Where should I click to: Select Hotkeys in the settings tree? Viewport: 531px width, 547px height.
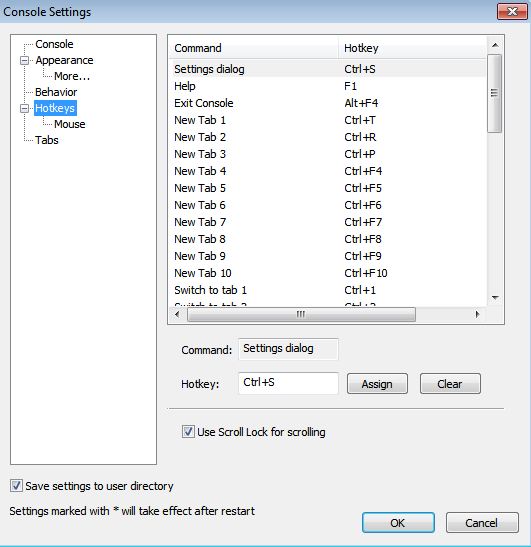55,108
